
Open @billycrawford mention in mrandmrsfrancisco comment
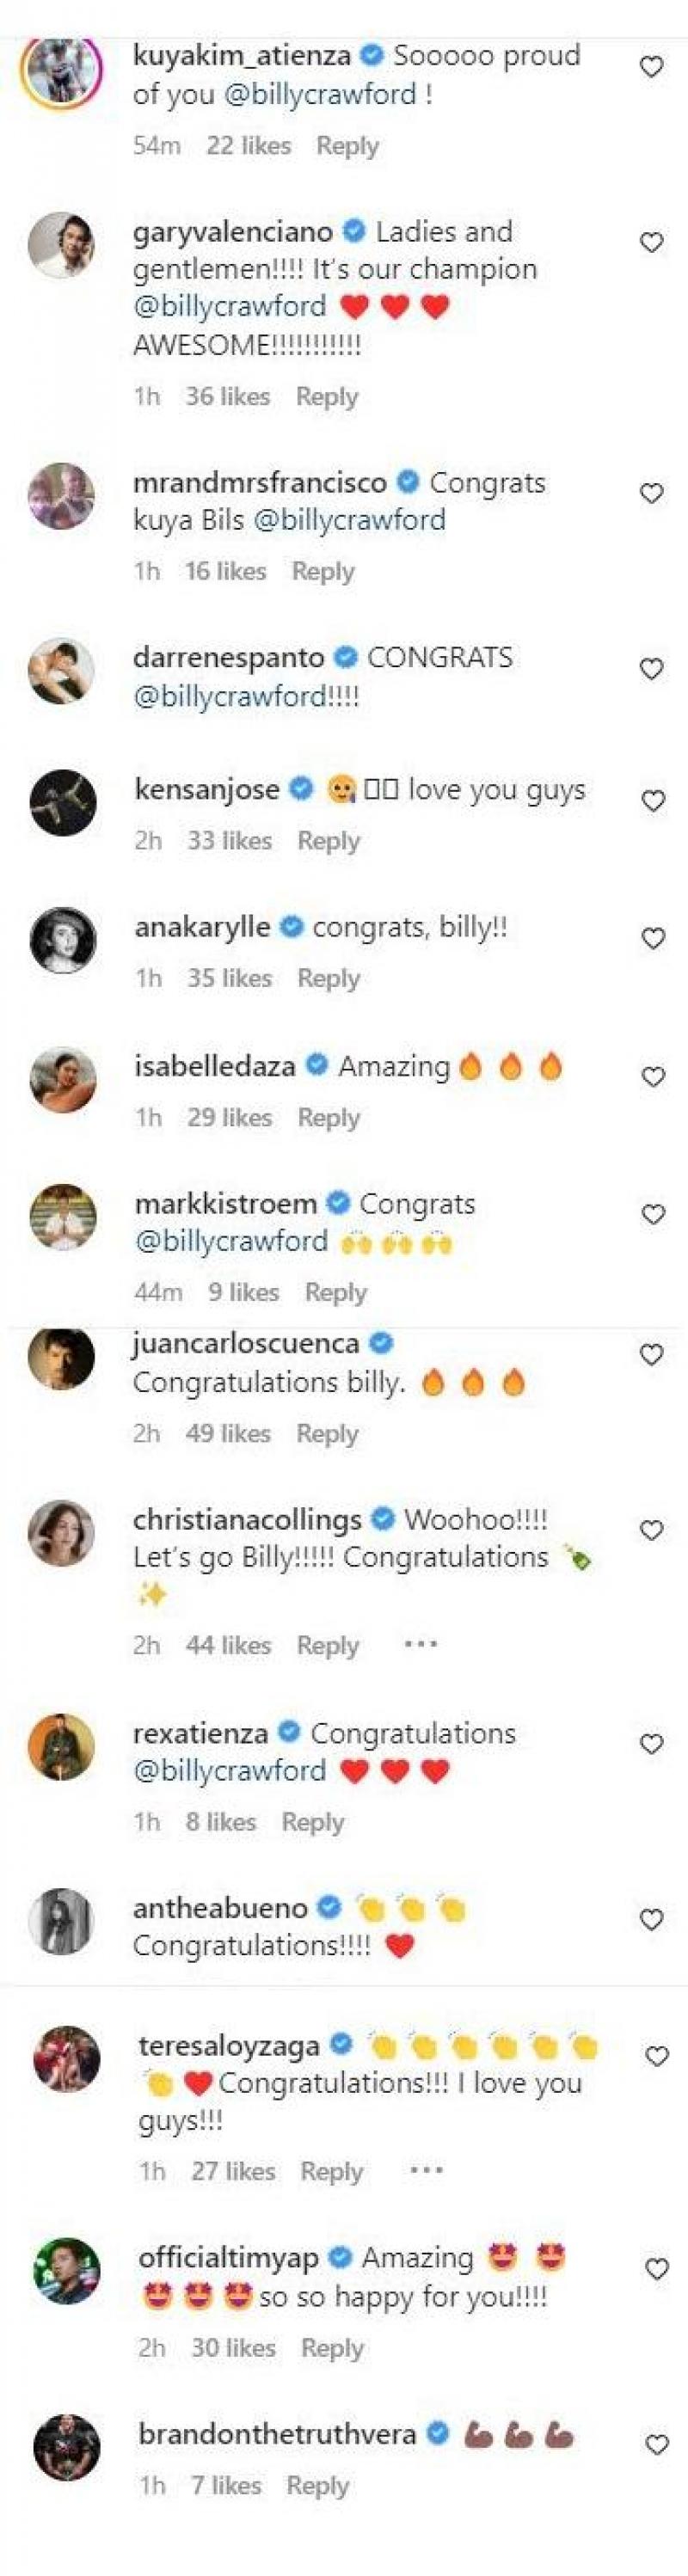pyautogui.click(x=350, y=520)
